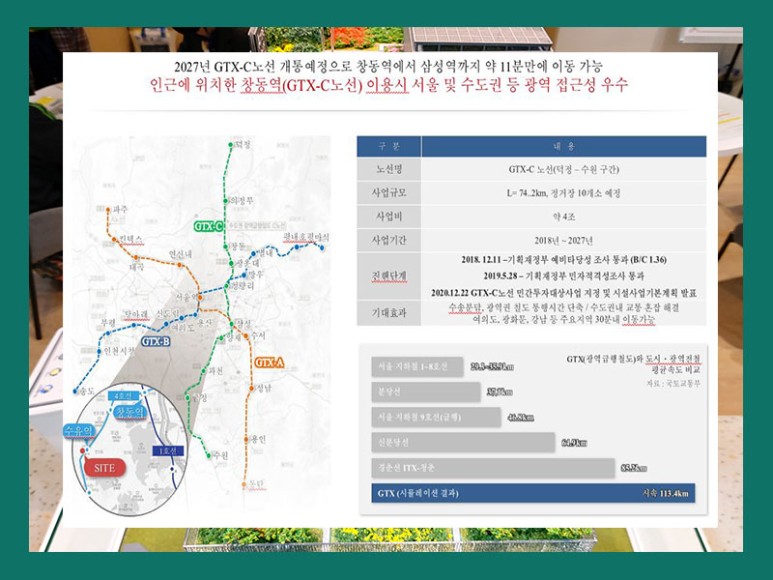
Task: Select the 구분 table header cell
Action: [389, 146]
